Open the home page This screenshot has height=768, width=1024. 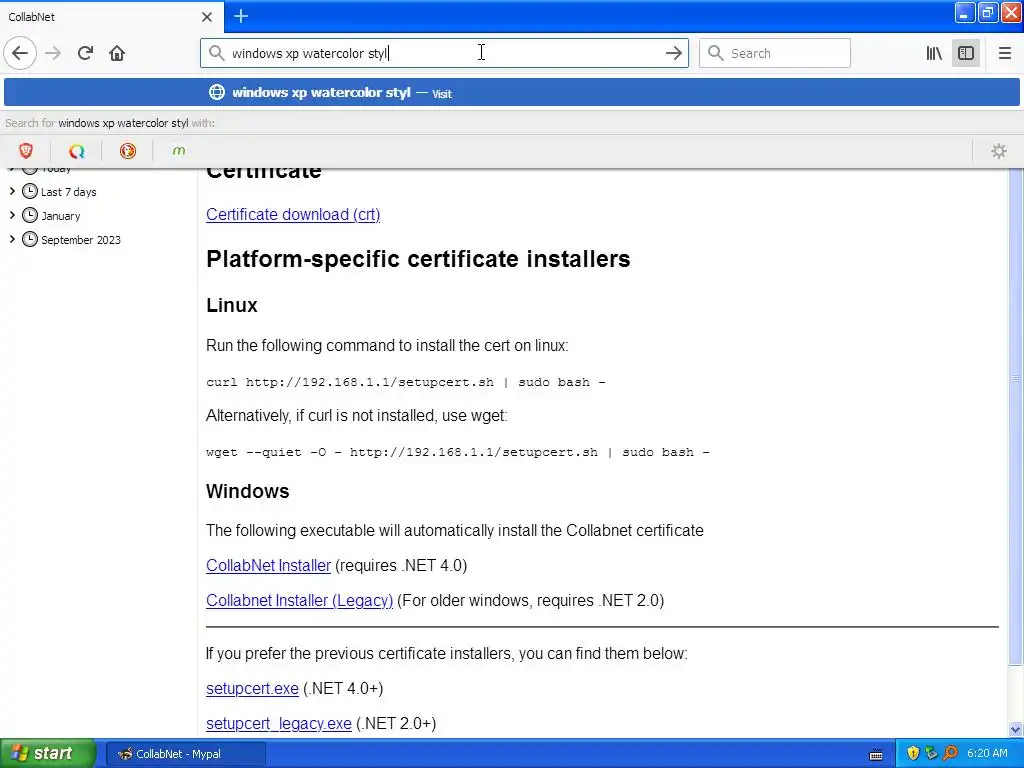point(117,53)
